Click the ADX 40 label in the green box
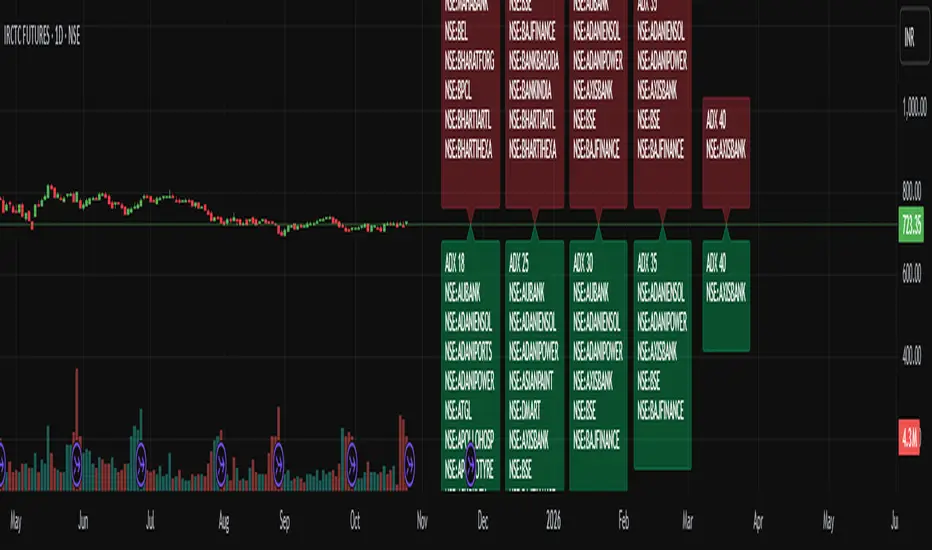The height and width of the screenshot is (550, 932). click(716, 262)
